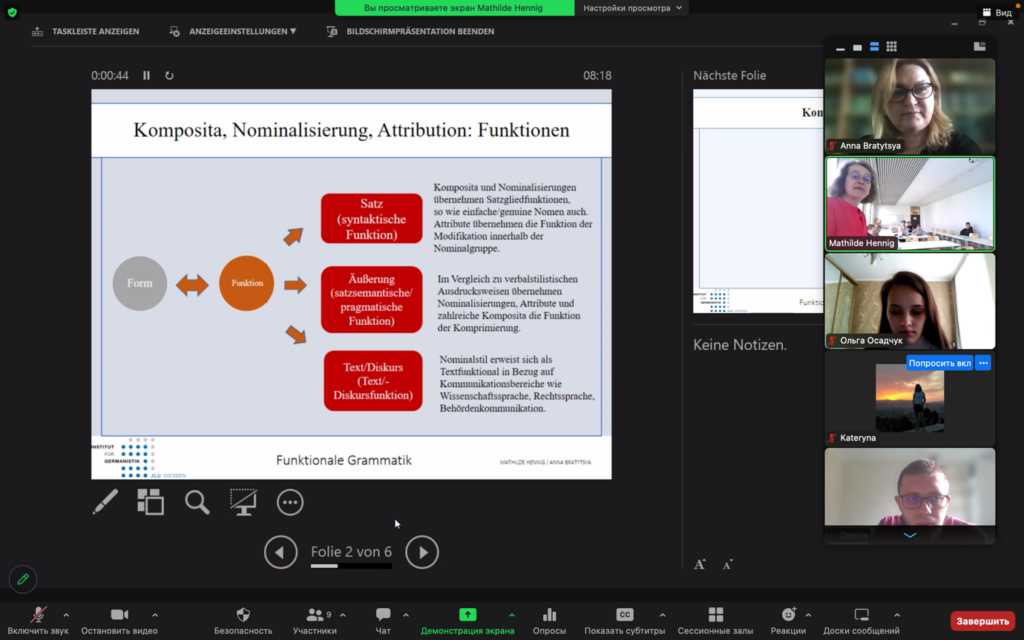Open the Опросы polls icon
1024x640 pixels.
coord(549,620)
